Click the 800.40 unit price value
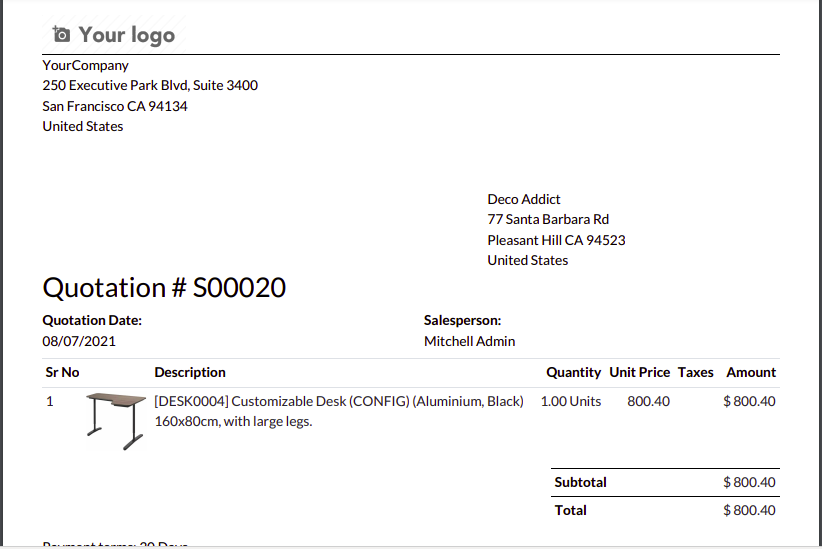This screenshot has height=549, width=822. [x=648, y=401]
